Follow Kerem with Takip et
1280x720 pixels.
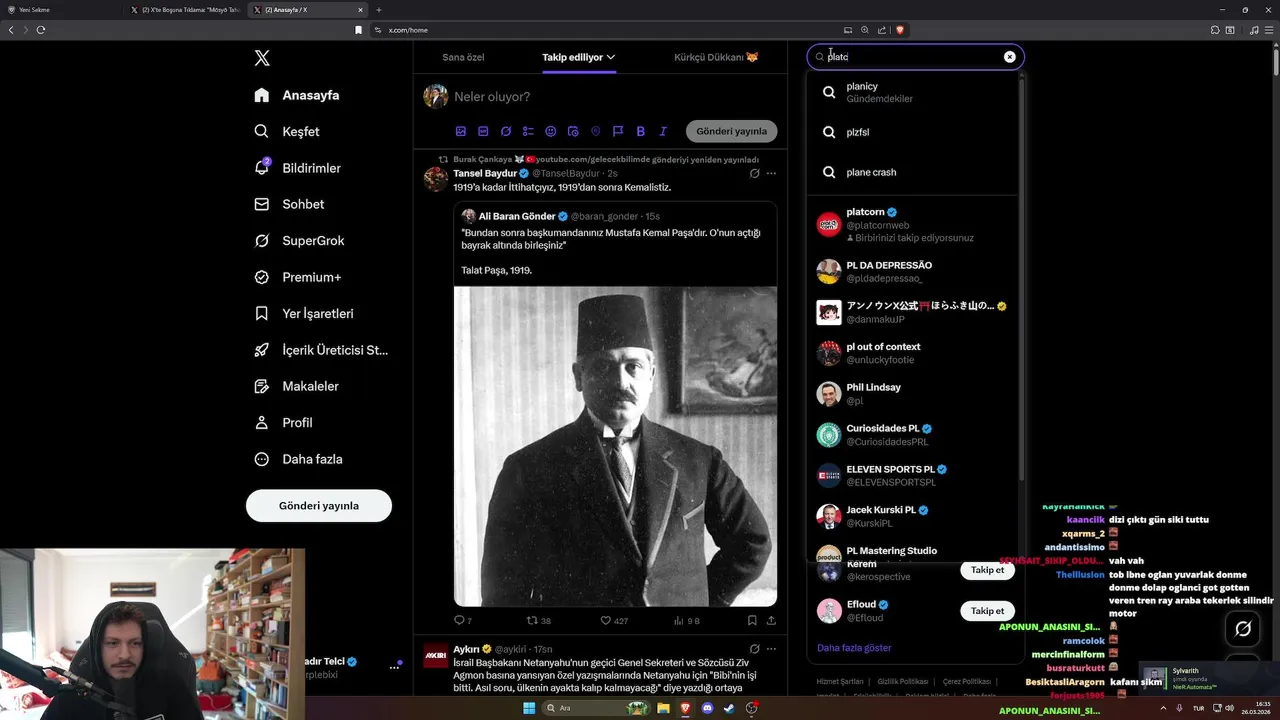click(x=987, y=570)
